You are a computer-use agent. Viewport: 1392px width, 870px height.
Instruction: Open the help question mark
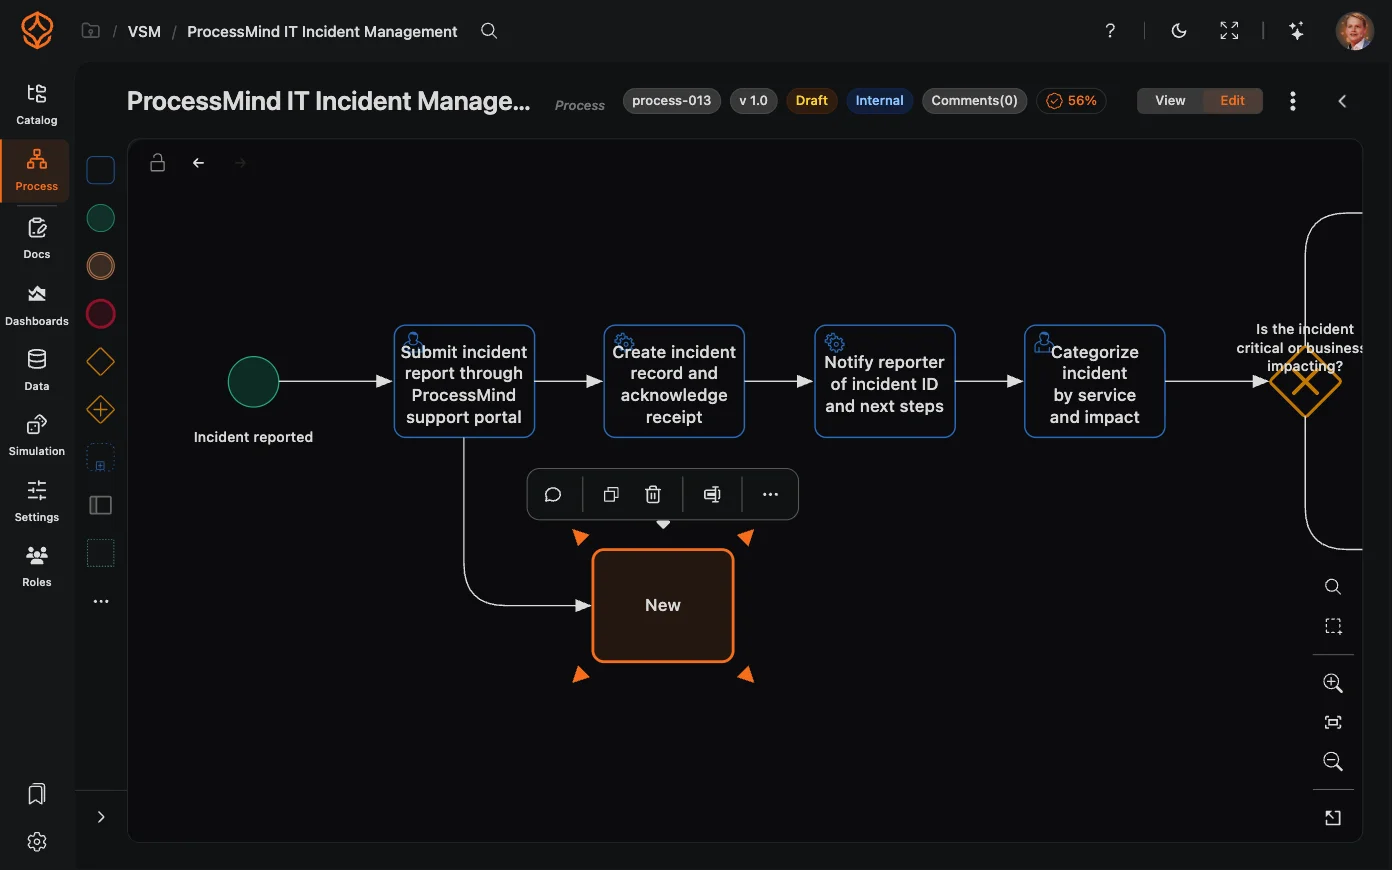(1110, 31)
